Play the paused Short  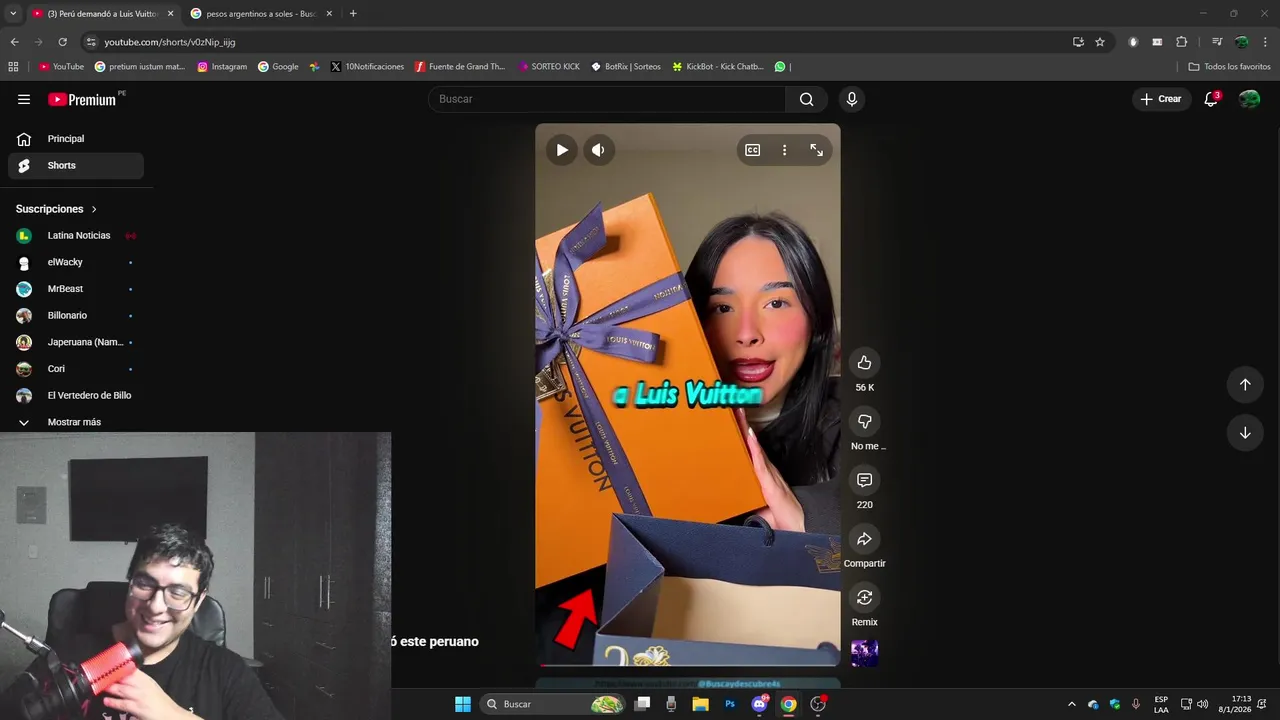click(562, 150)
